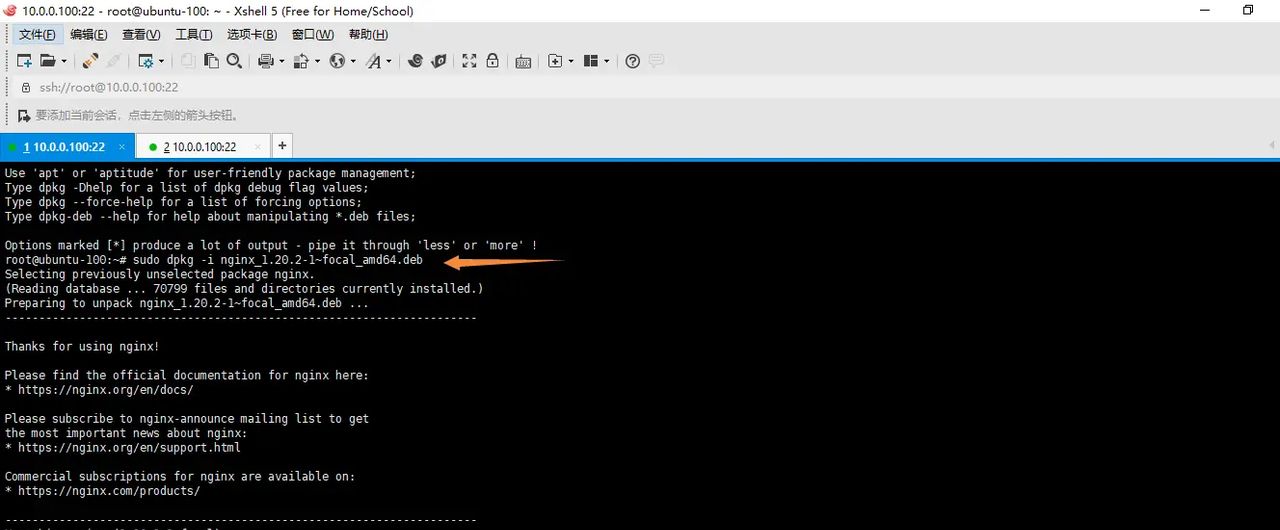Click the Help question mark icon
The width and height of the screenshot is (1280, 530).
pyautogui.click(x=632, y=61)
